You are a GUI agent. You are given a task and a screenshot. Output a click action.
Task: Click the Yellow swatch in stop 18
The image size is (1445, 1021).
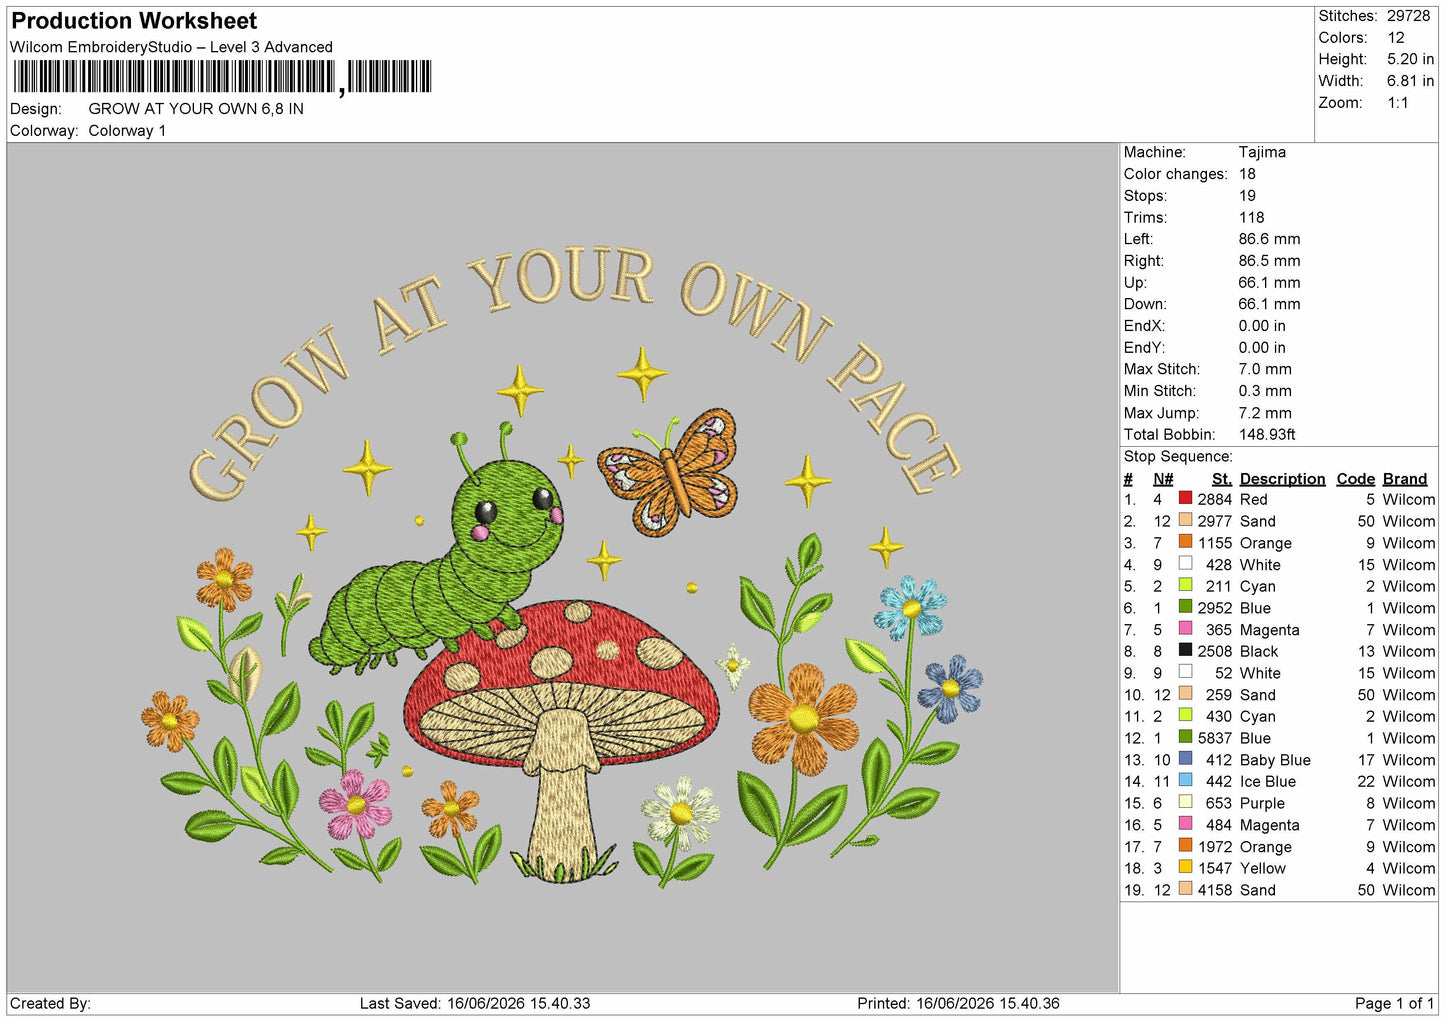pyautogui.click(x=1185, y=867)
